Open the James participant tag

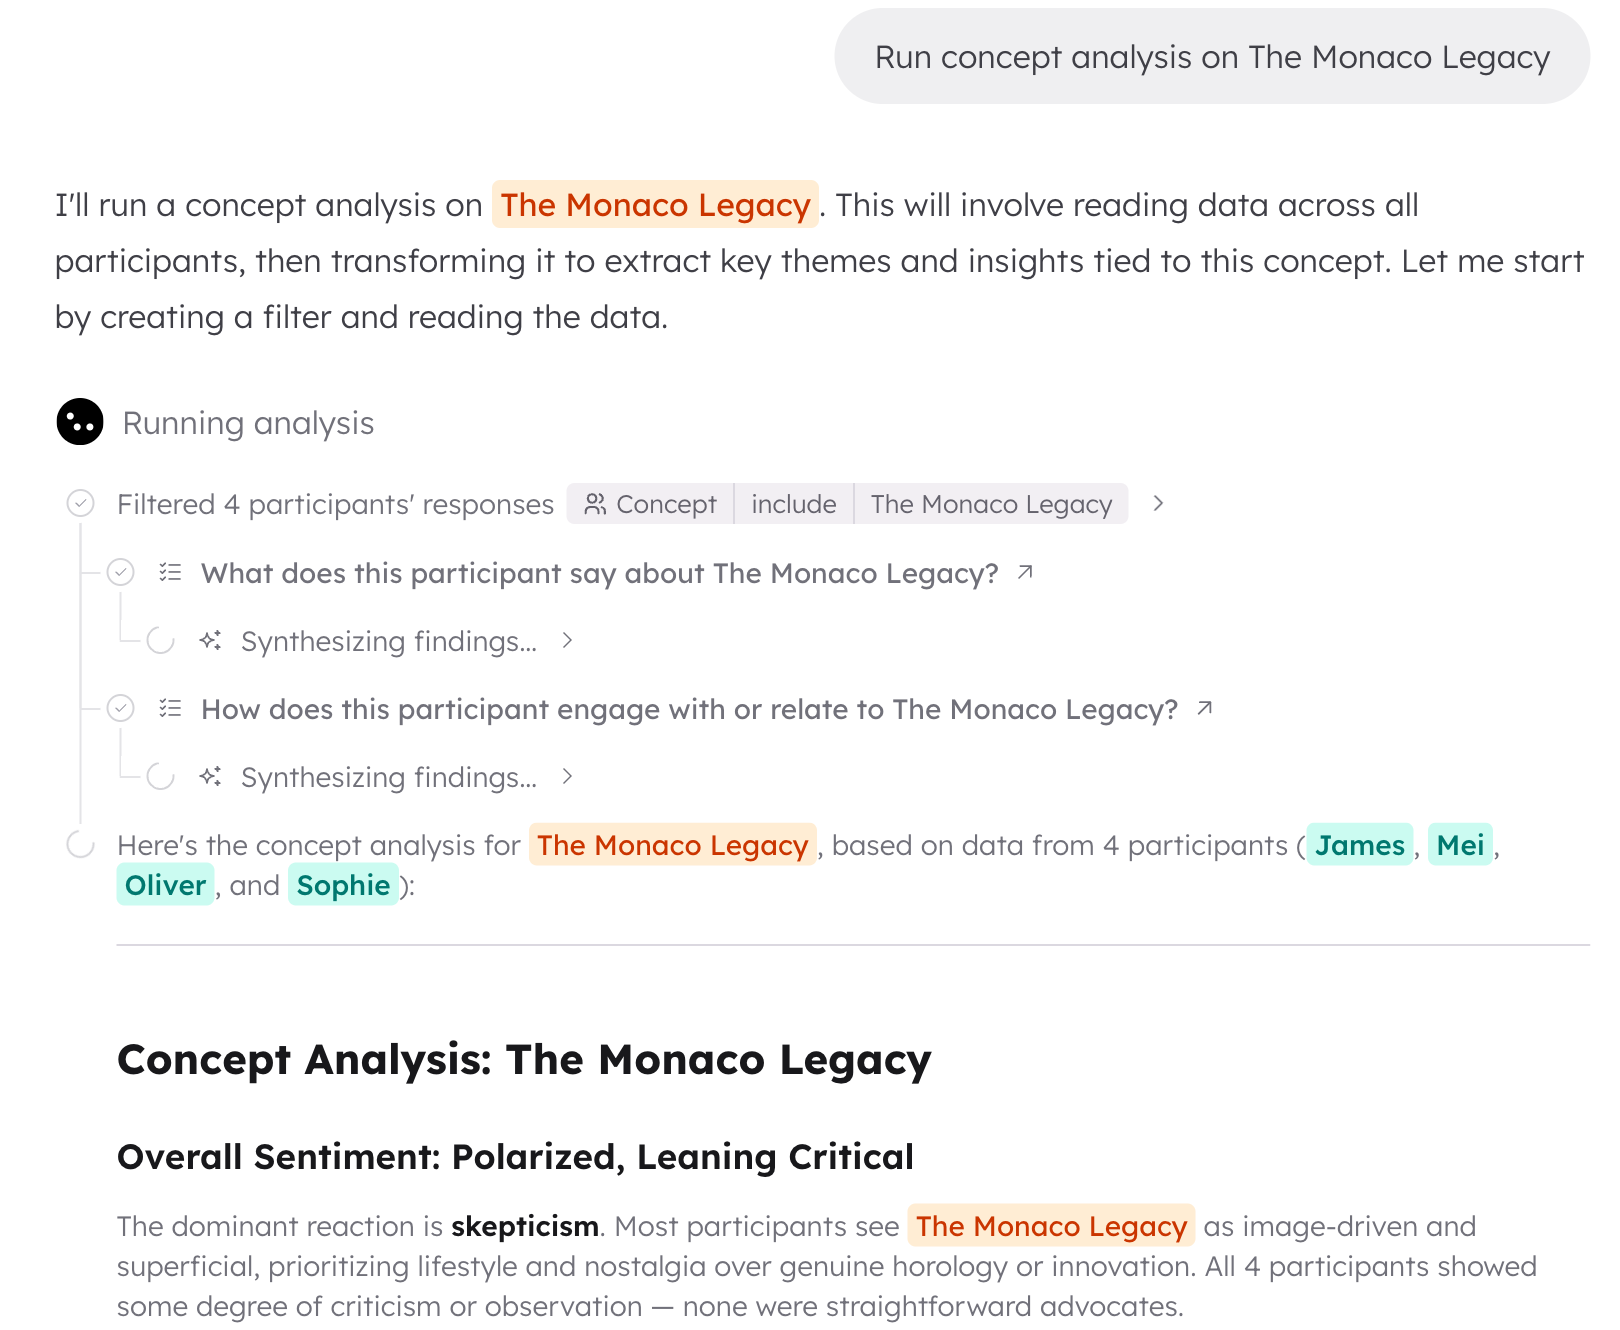pos(1360,845)
